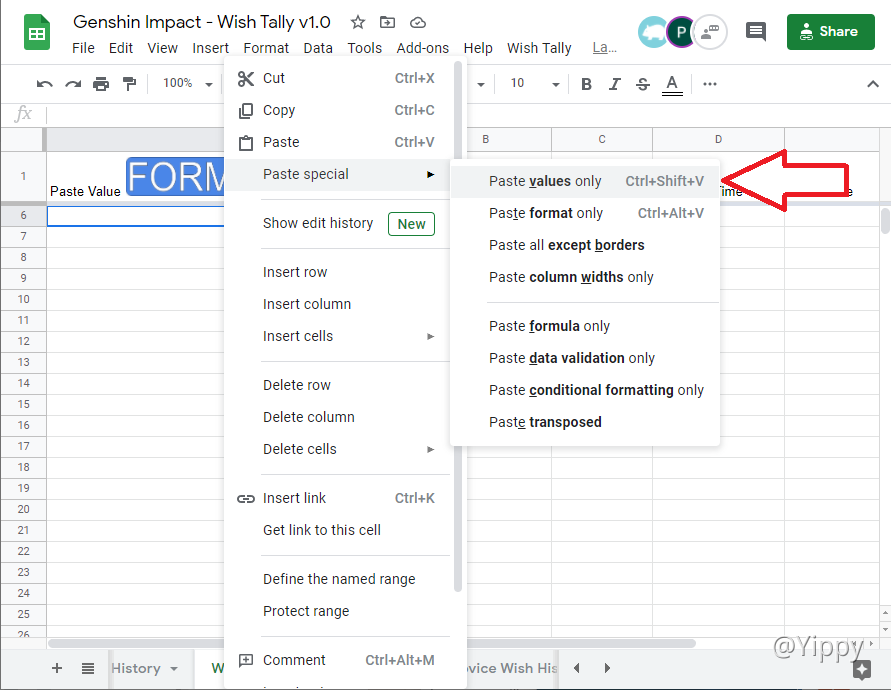This screenshot has width=891, height=690.
Task: Select row 6 header
Action: point(23,215)
